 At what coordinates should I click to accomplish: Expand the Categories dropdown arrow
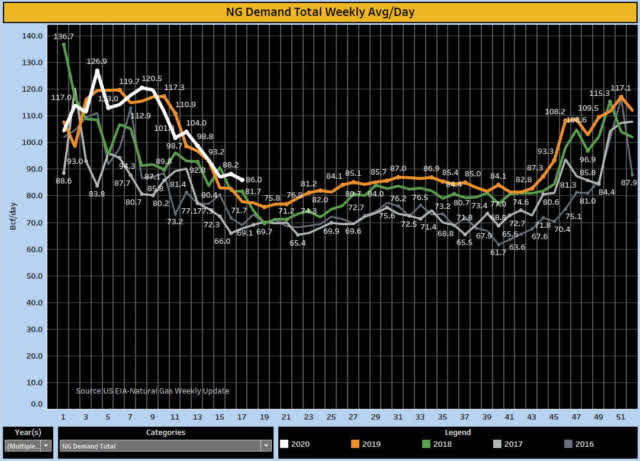point(266,445)
